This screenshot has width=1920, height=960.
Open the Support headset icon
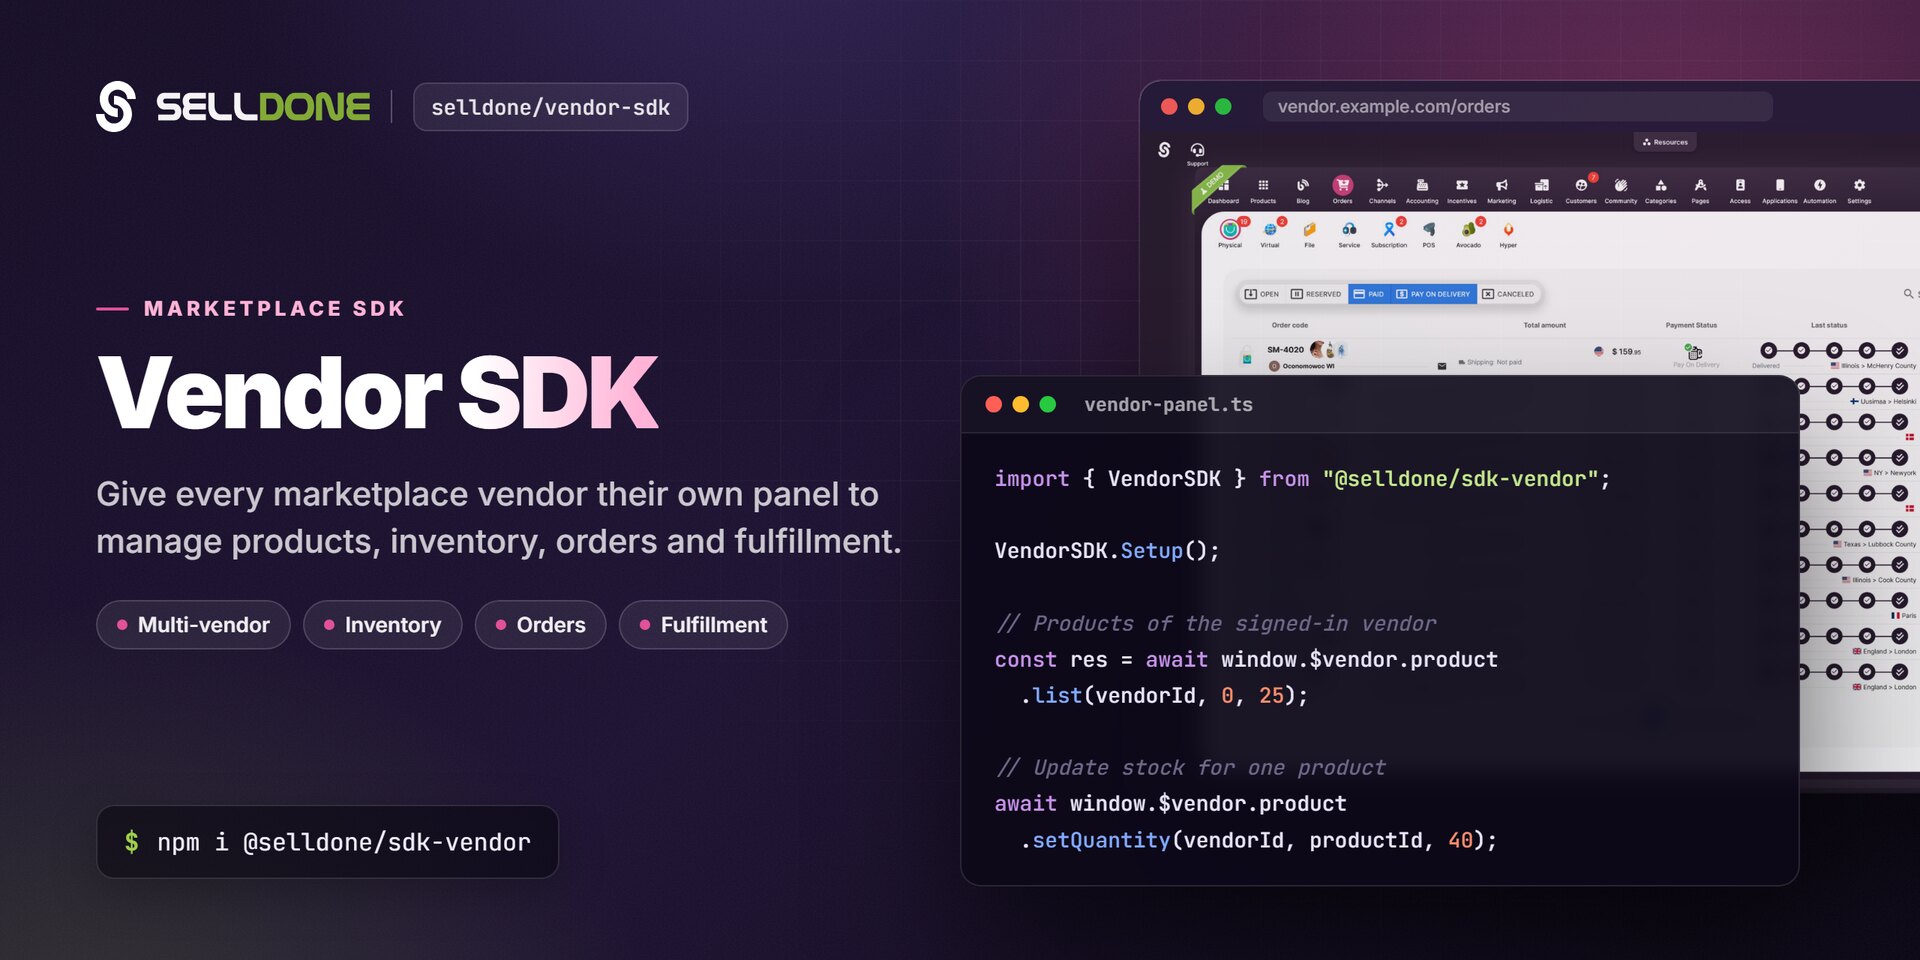point(1197,153)
